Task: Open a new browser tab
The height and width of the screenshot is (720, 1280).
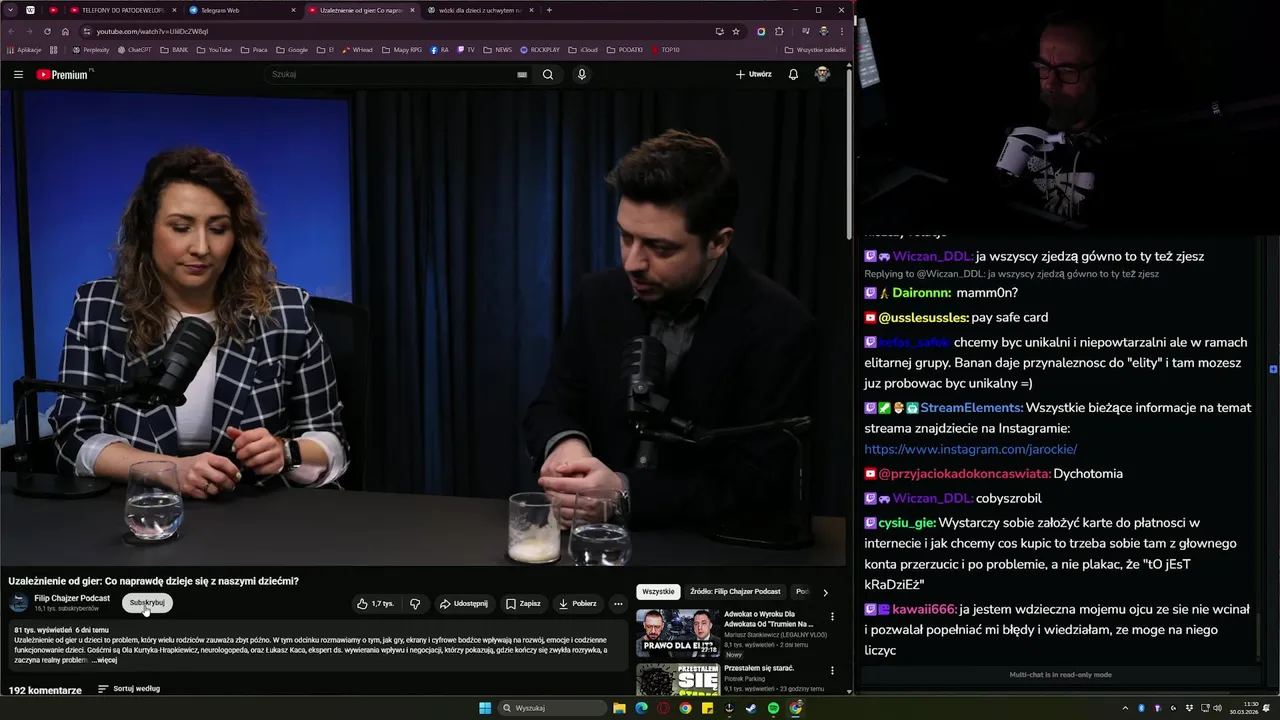Action: click(549, 10)
